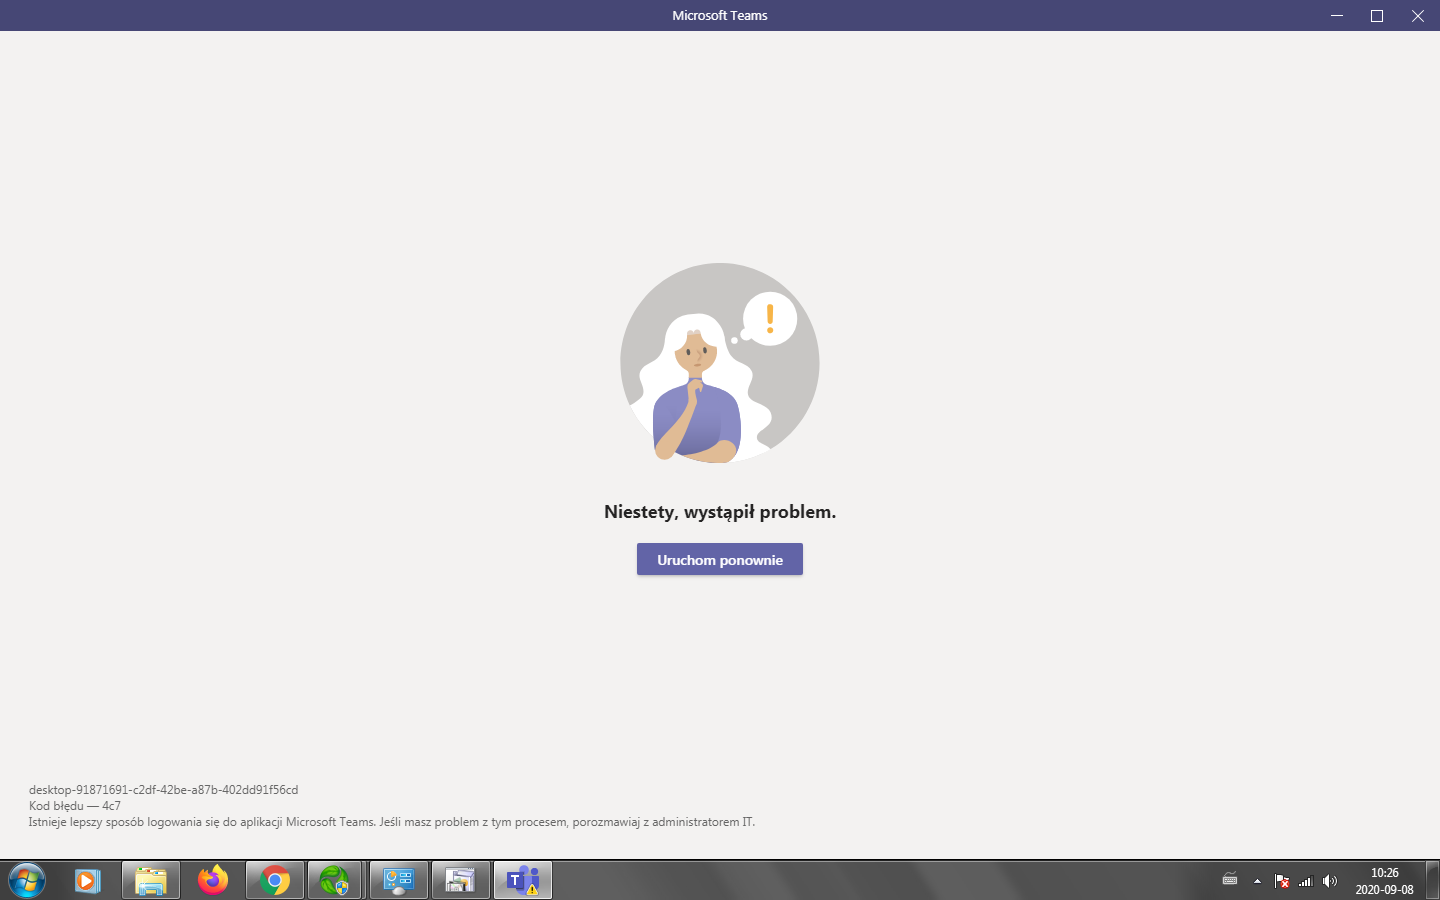This screenshot has height=900, width=1440.
Task: Click the 'Niestety, wystąpił problem.' heading
Action: 720,512
